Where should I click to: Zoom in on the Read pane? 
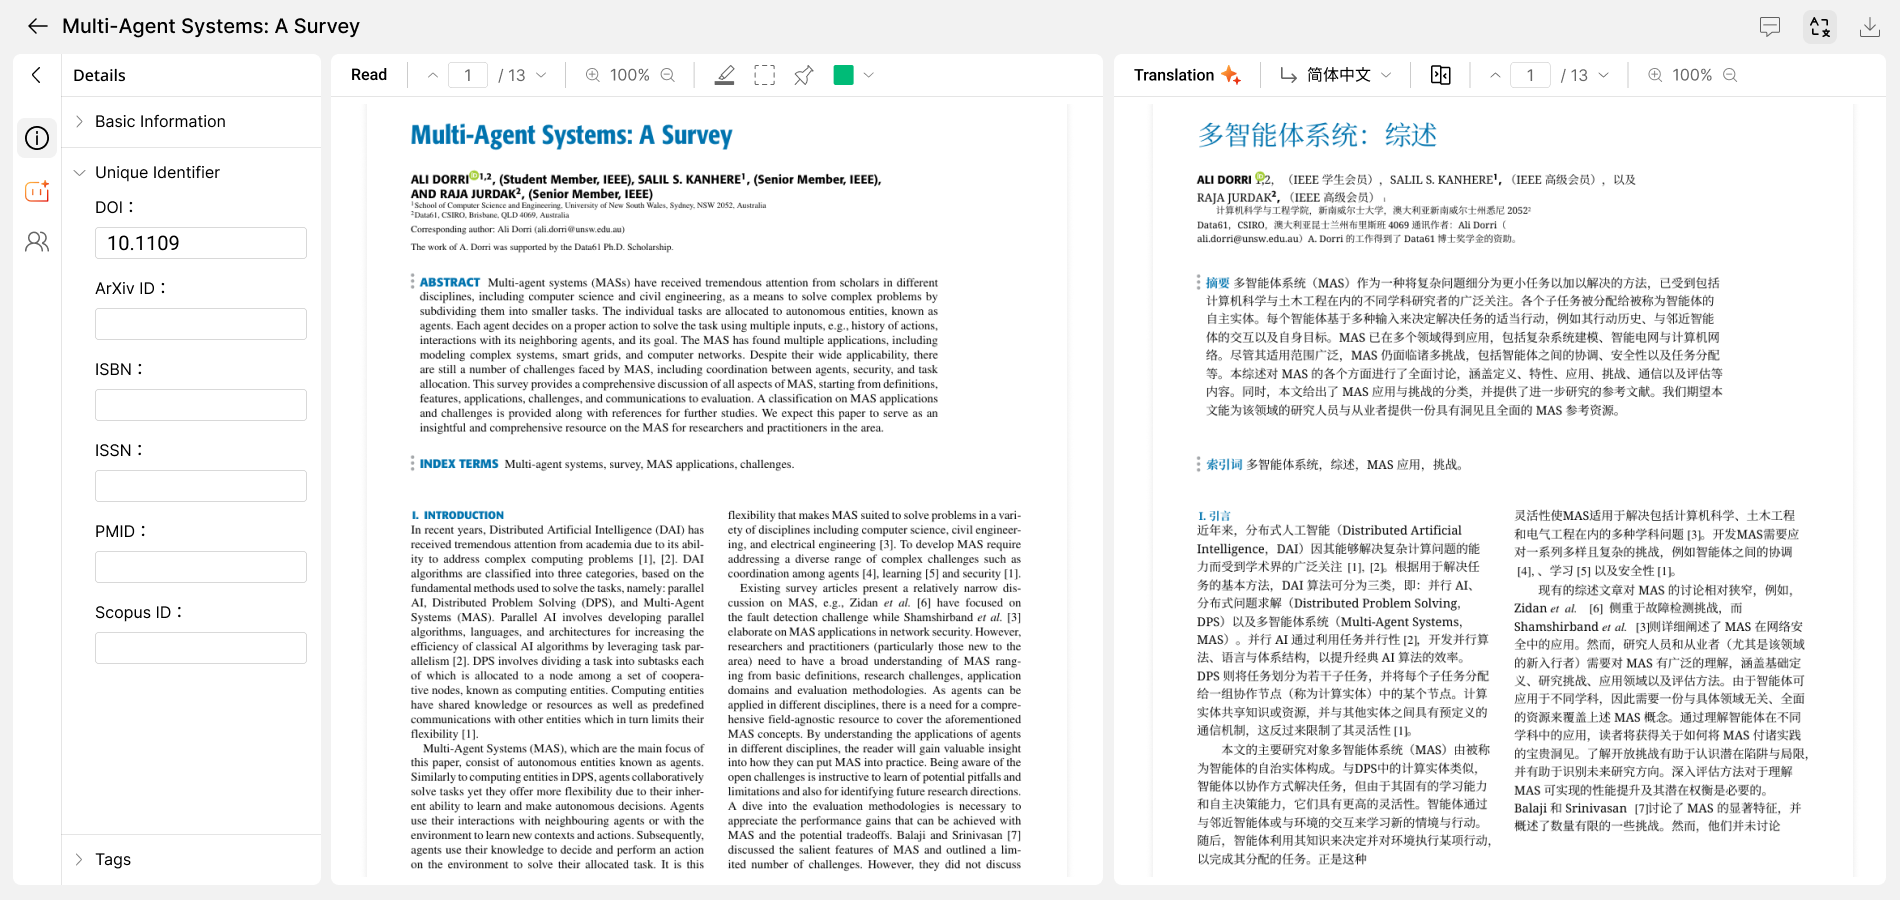coord(593,75)
